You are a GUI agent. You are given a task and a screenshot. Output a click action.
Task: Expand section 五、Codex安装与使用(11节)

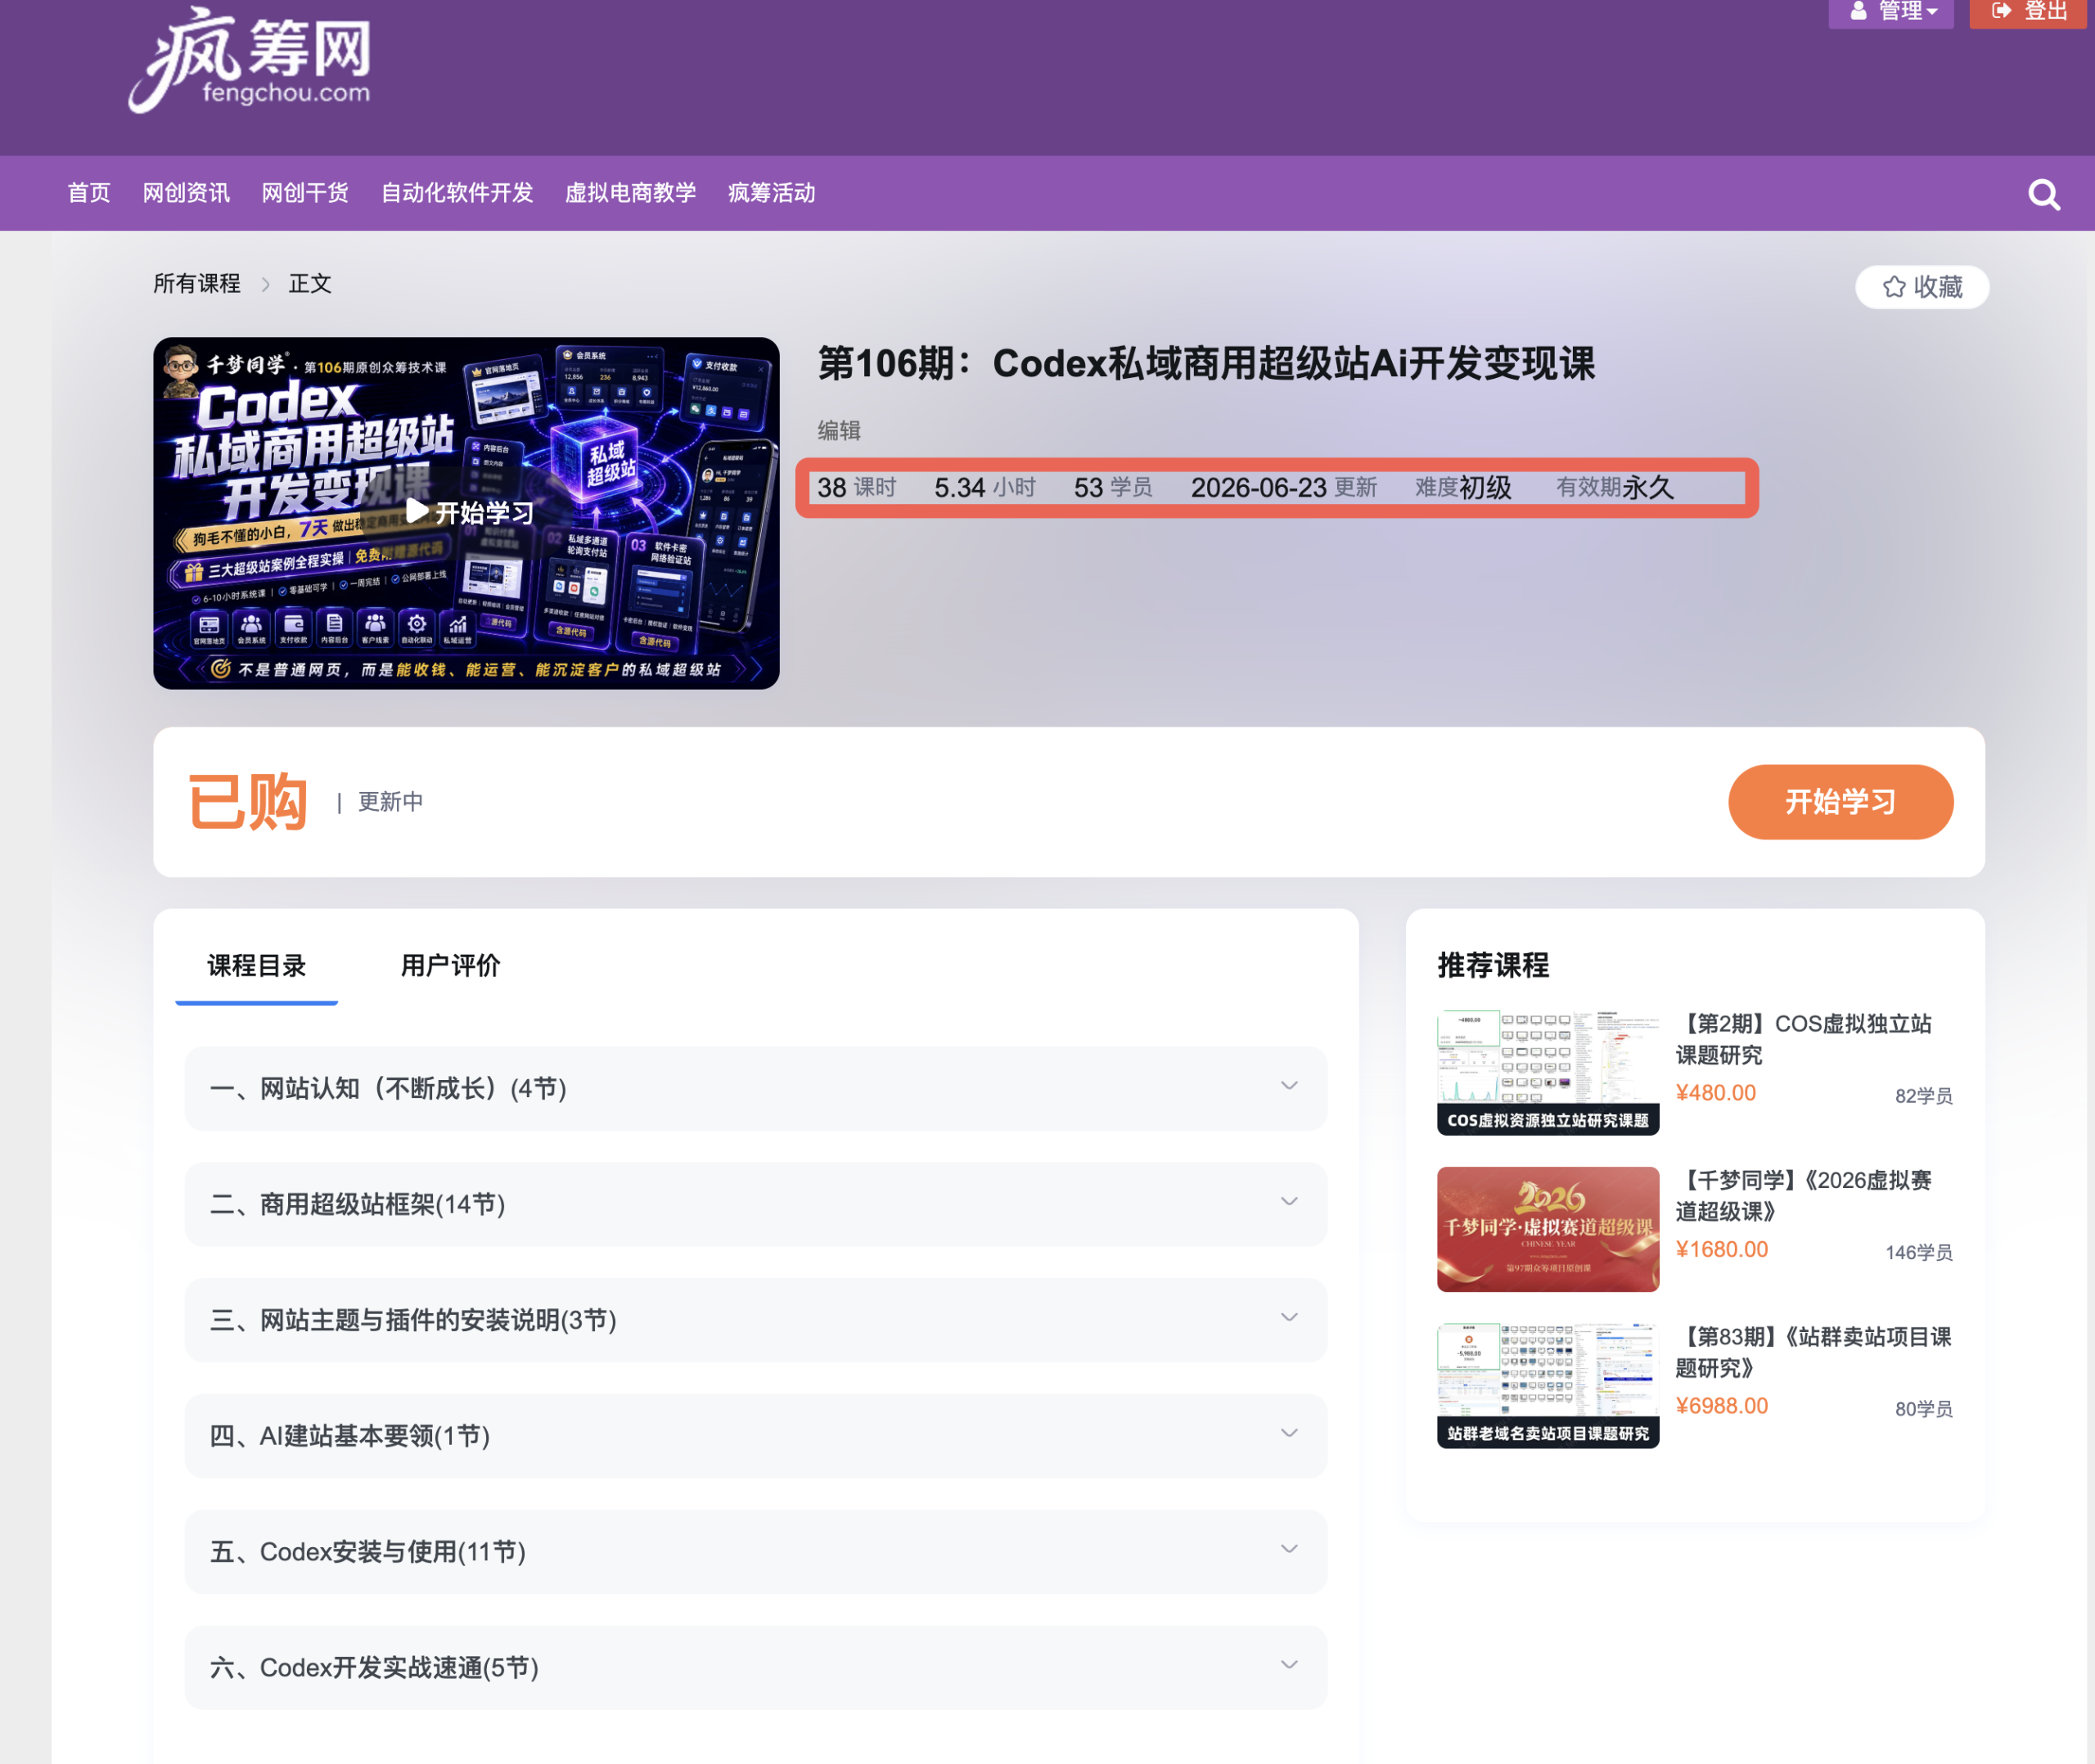click(755, 1552)
